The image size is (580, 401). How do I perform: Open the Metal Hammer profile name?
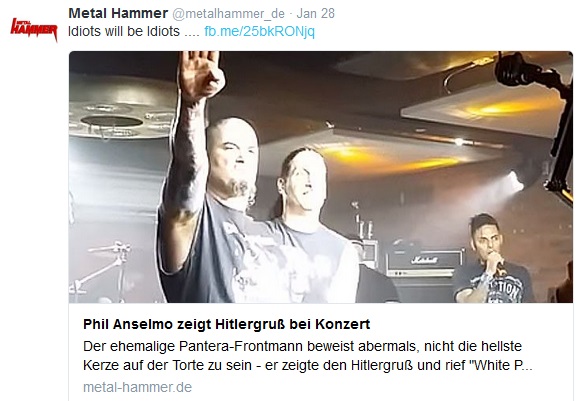click(x=118, y=13)
